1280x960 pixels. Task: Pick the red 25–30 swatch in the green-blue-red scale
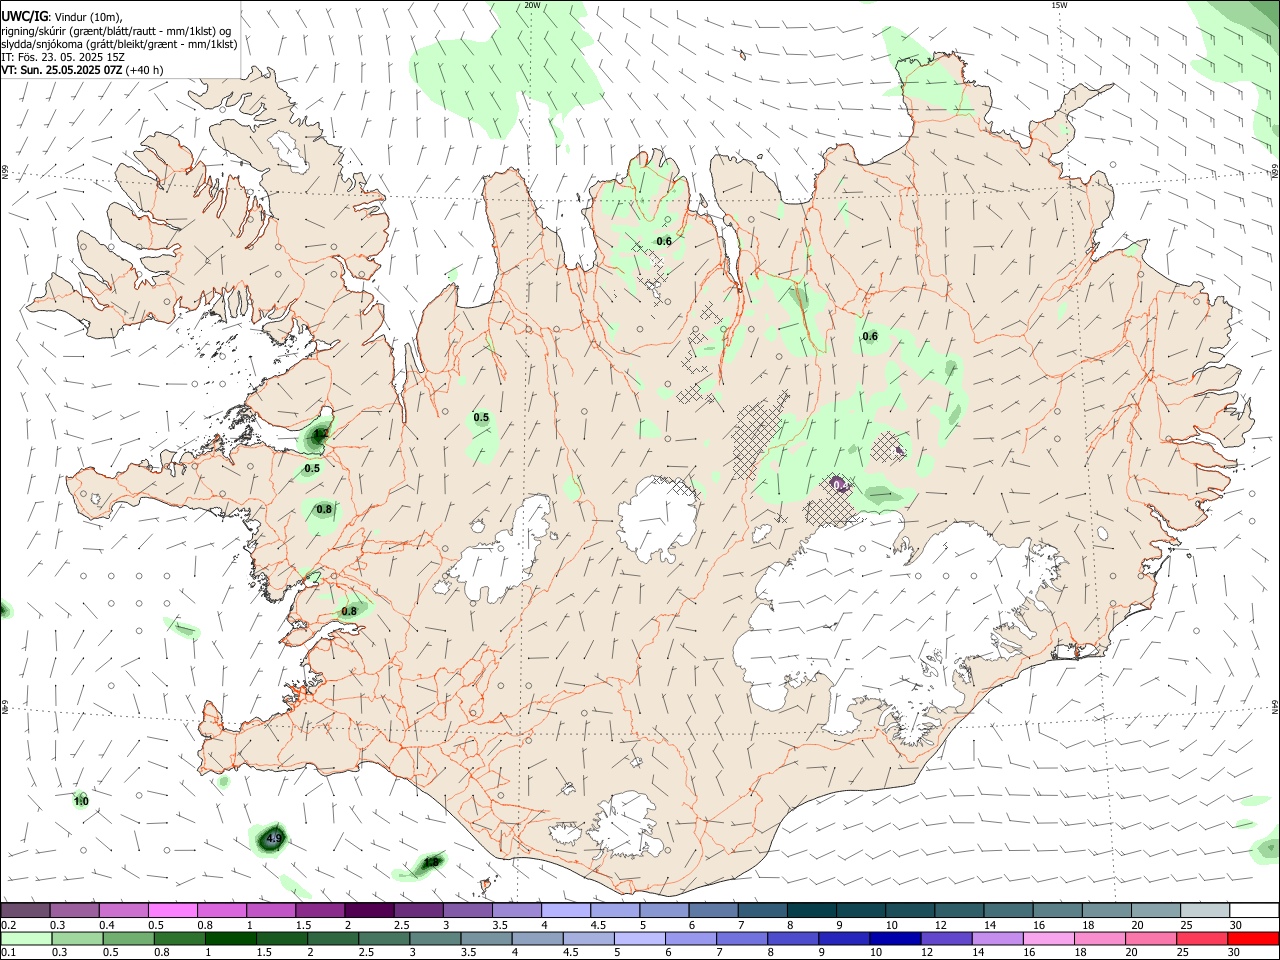(x=1202, y=938)
